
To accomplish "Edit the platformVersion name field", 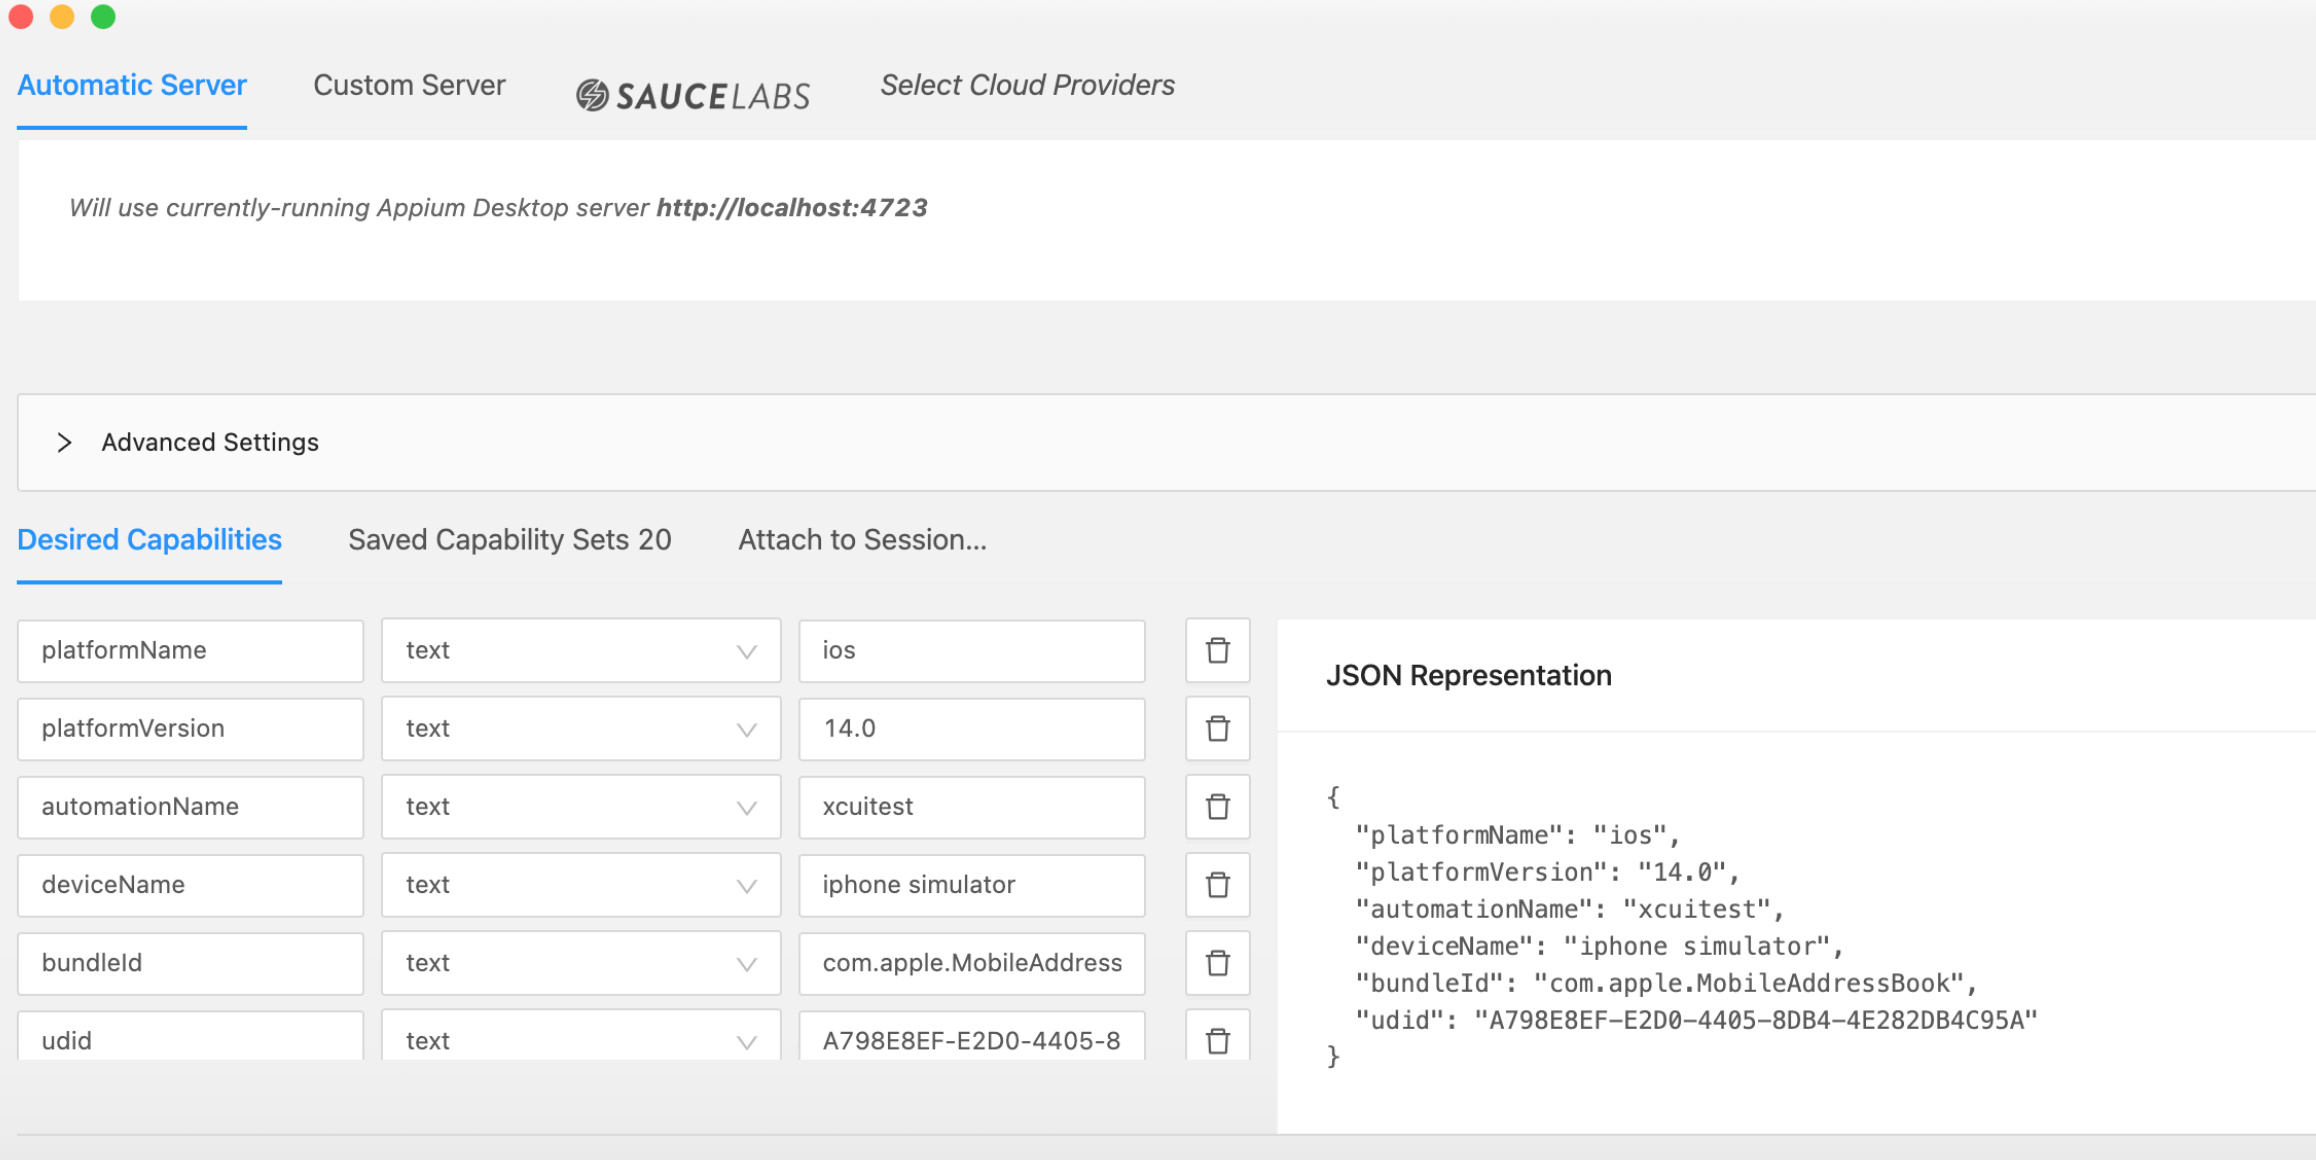I will pos(190,728).
